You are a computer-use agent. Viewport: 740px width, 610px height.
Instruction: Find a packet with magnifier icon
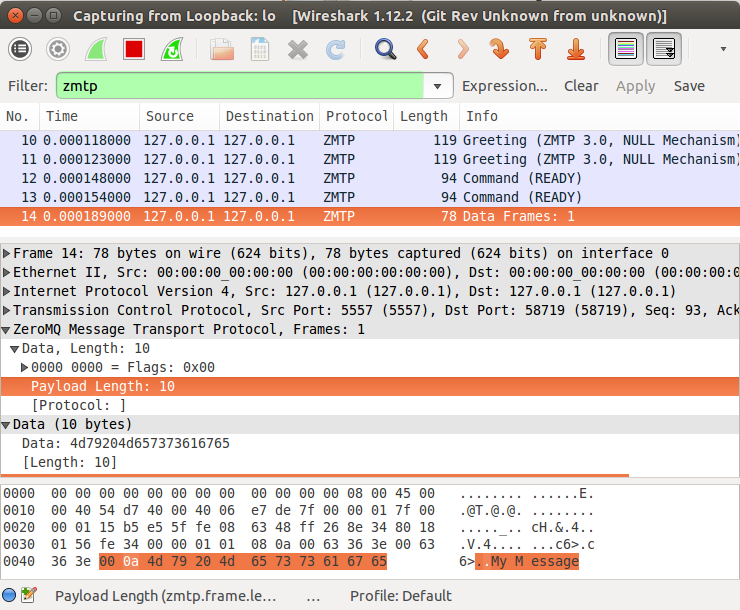click(386, 49)
